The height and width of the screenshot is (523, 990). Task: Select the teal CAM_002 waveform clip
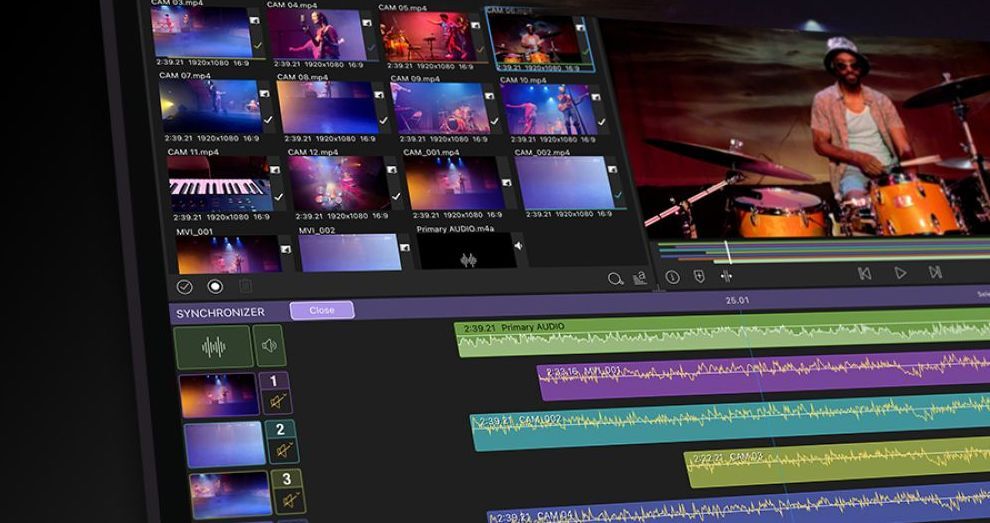731,422
